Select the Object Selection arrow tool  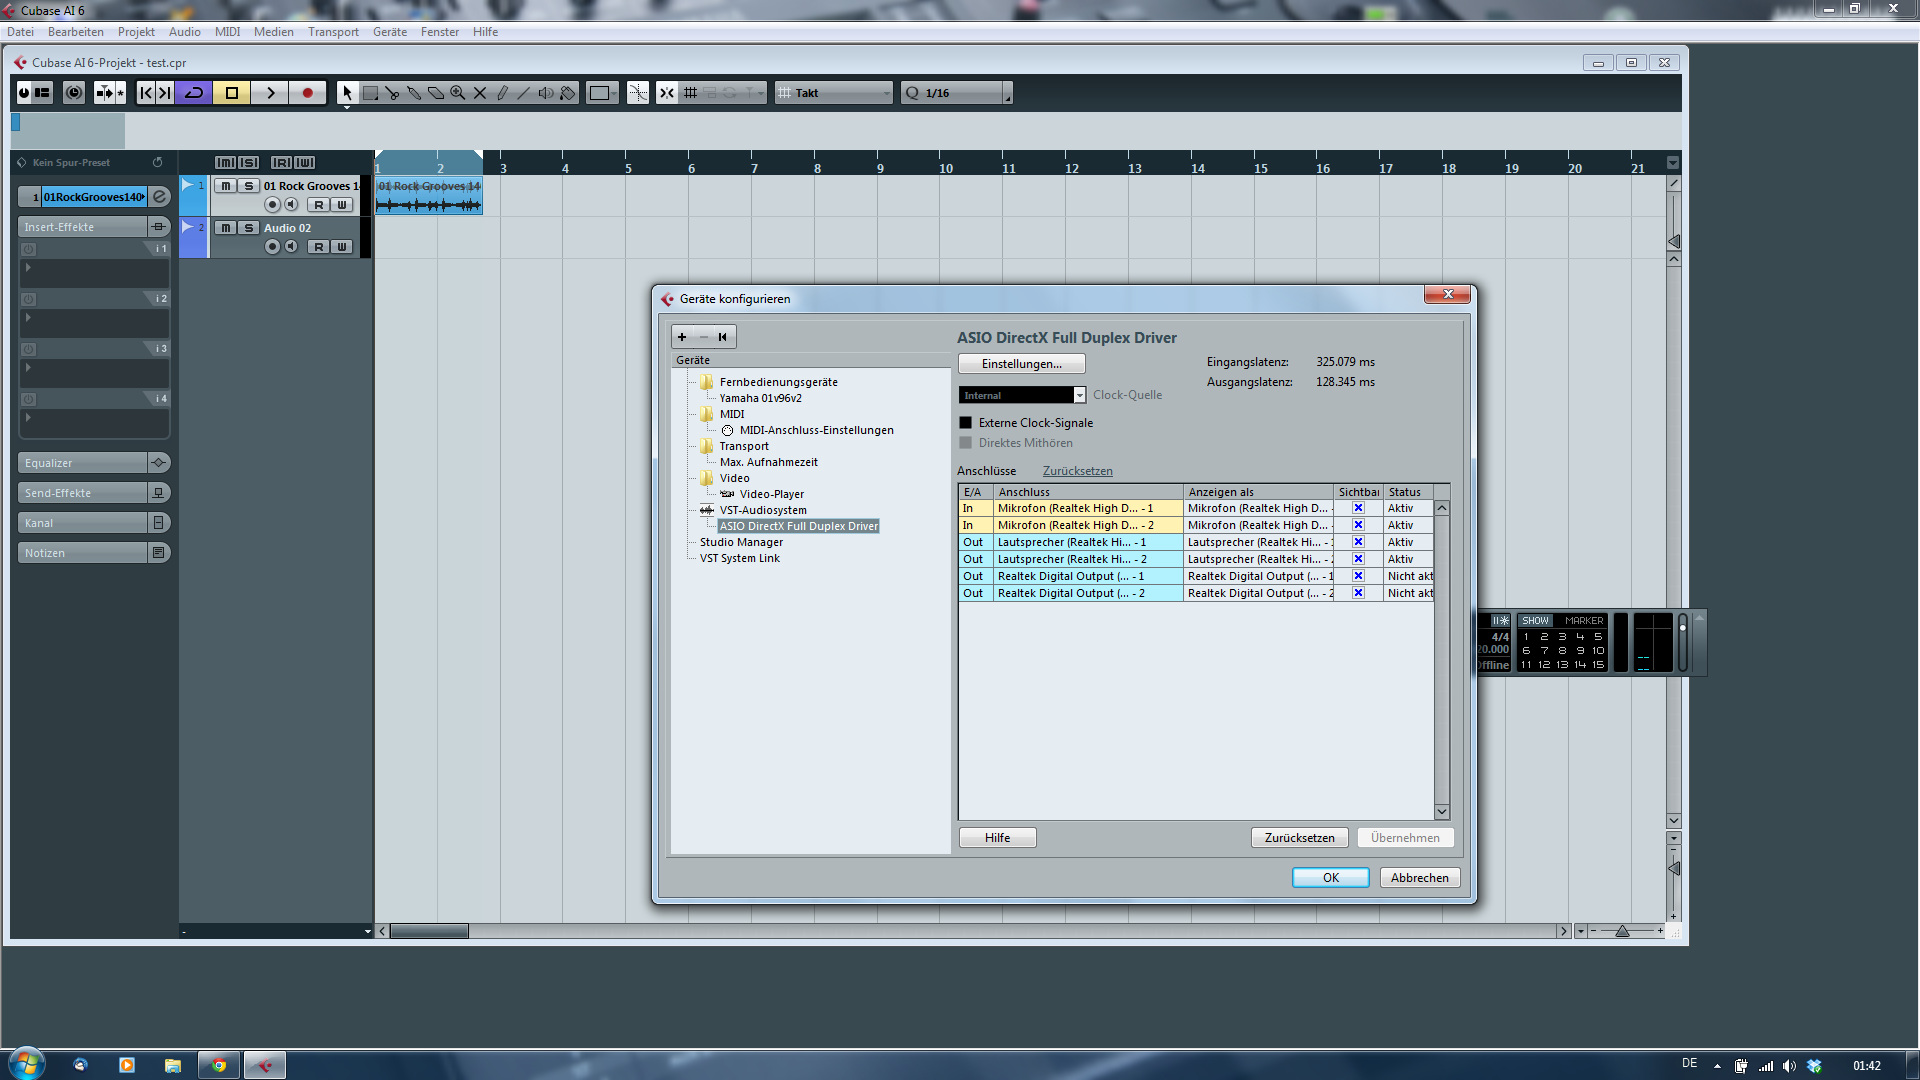347,93
